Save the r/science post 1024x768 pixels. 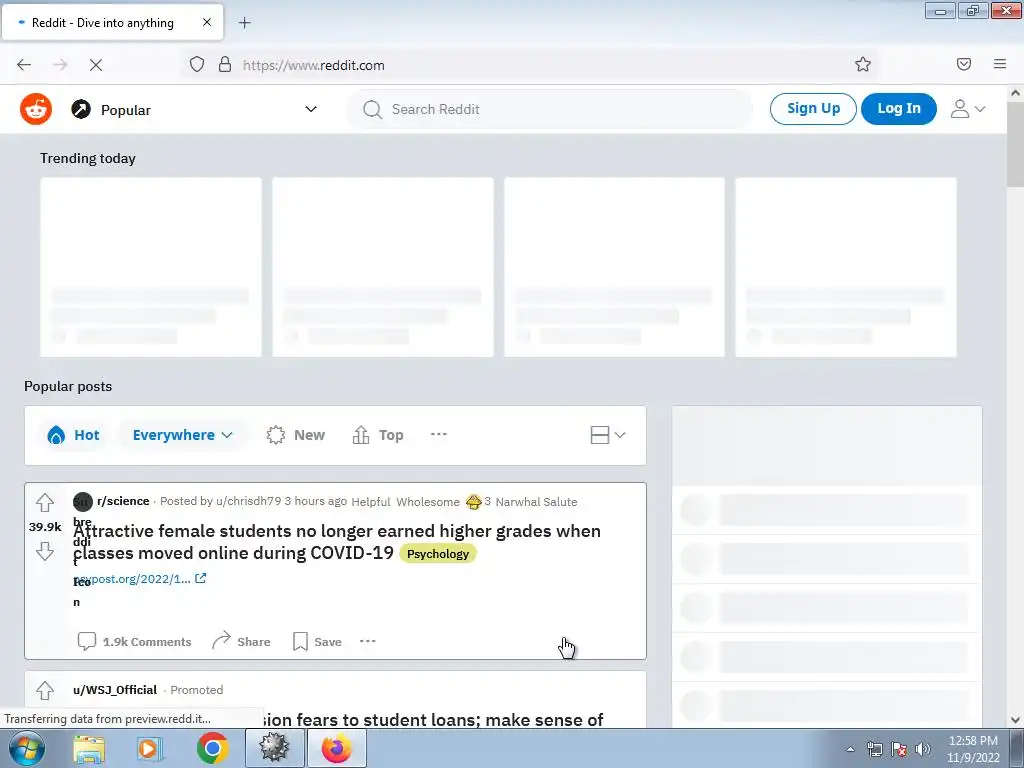[x=317, y=641]
